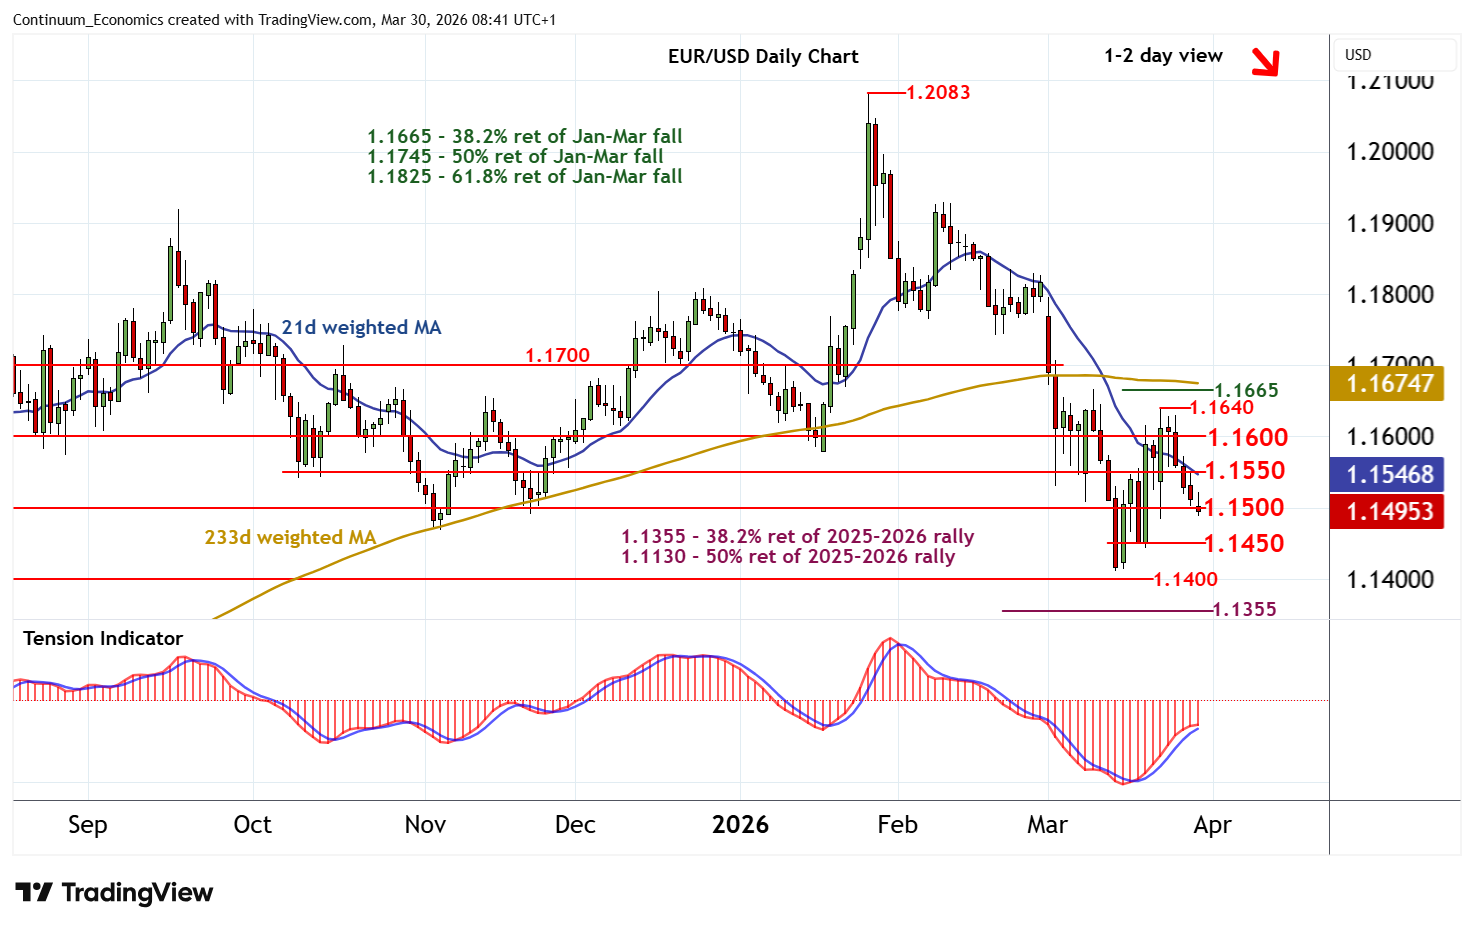Click the 1.1665 38.2% retracement text

pos(524,136)
